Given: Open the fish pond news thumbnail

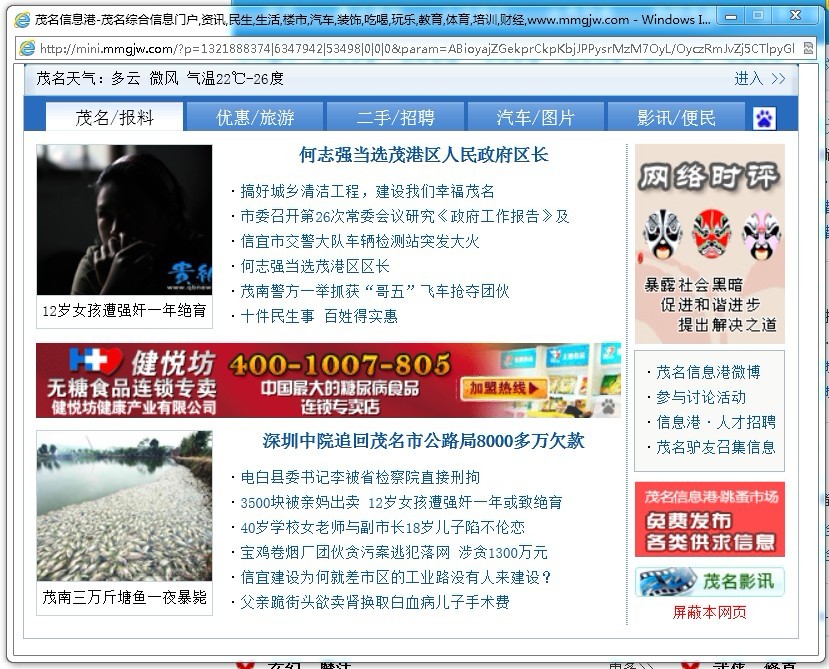Looking at the screenshot, I should point(124,506).
